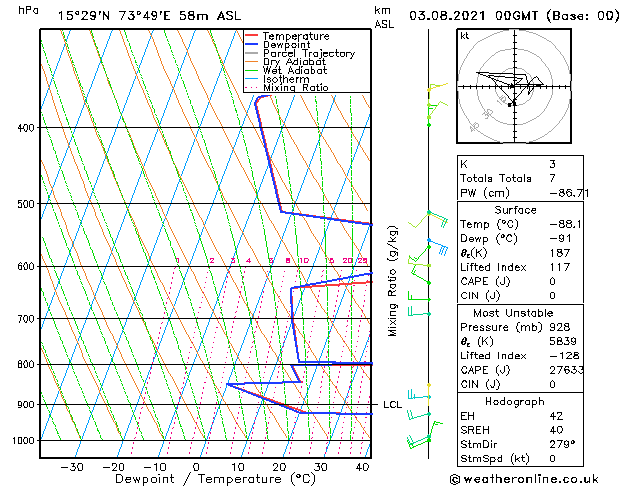This screenshot has height=486, width=629.
Task: Select 'Parcel Trajectory' in the legend
Action: 309,53
